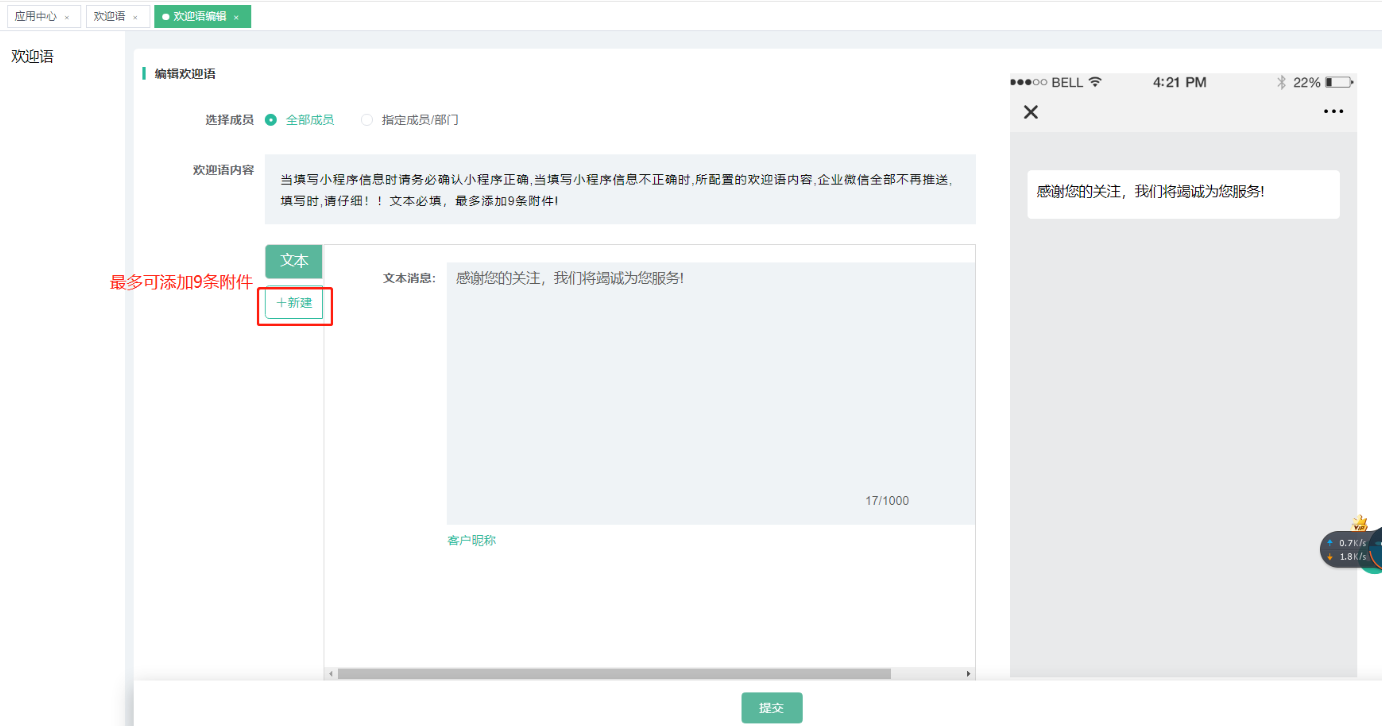
Task: Click the scrollbar left arrow
Action: point(331,674)
